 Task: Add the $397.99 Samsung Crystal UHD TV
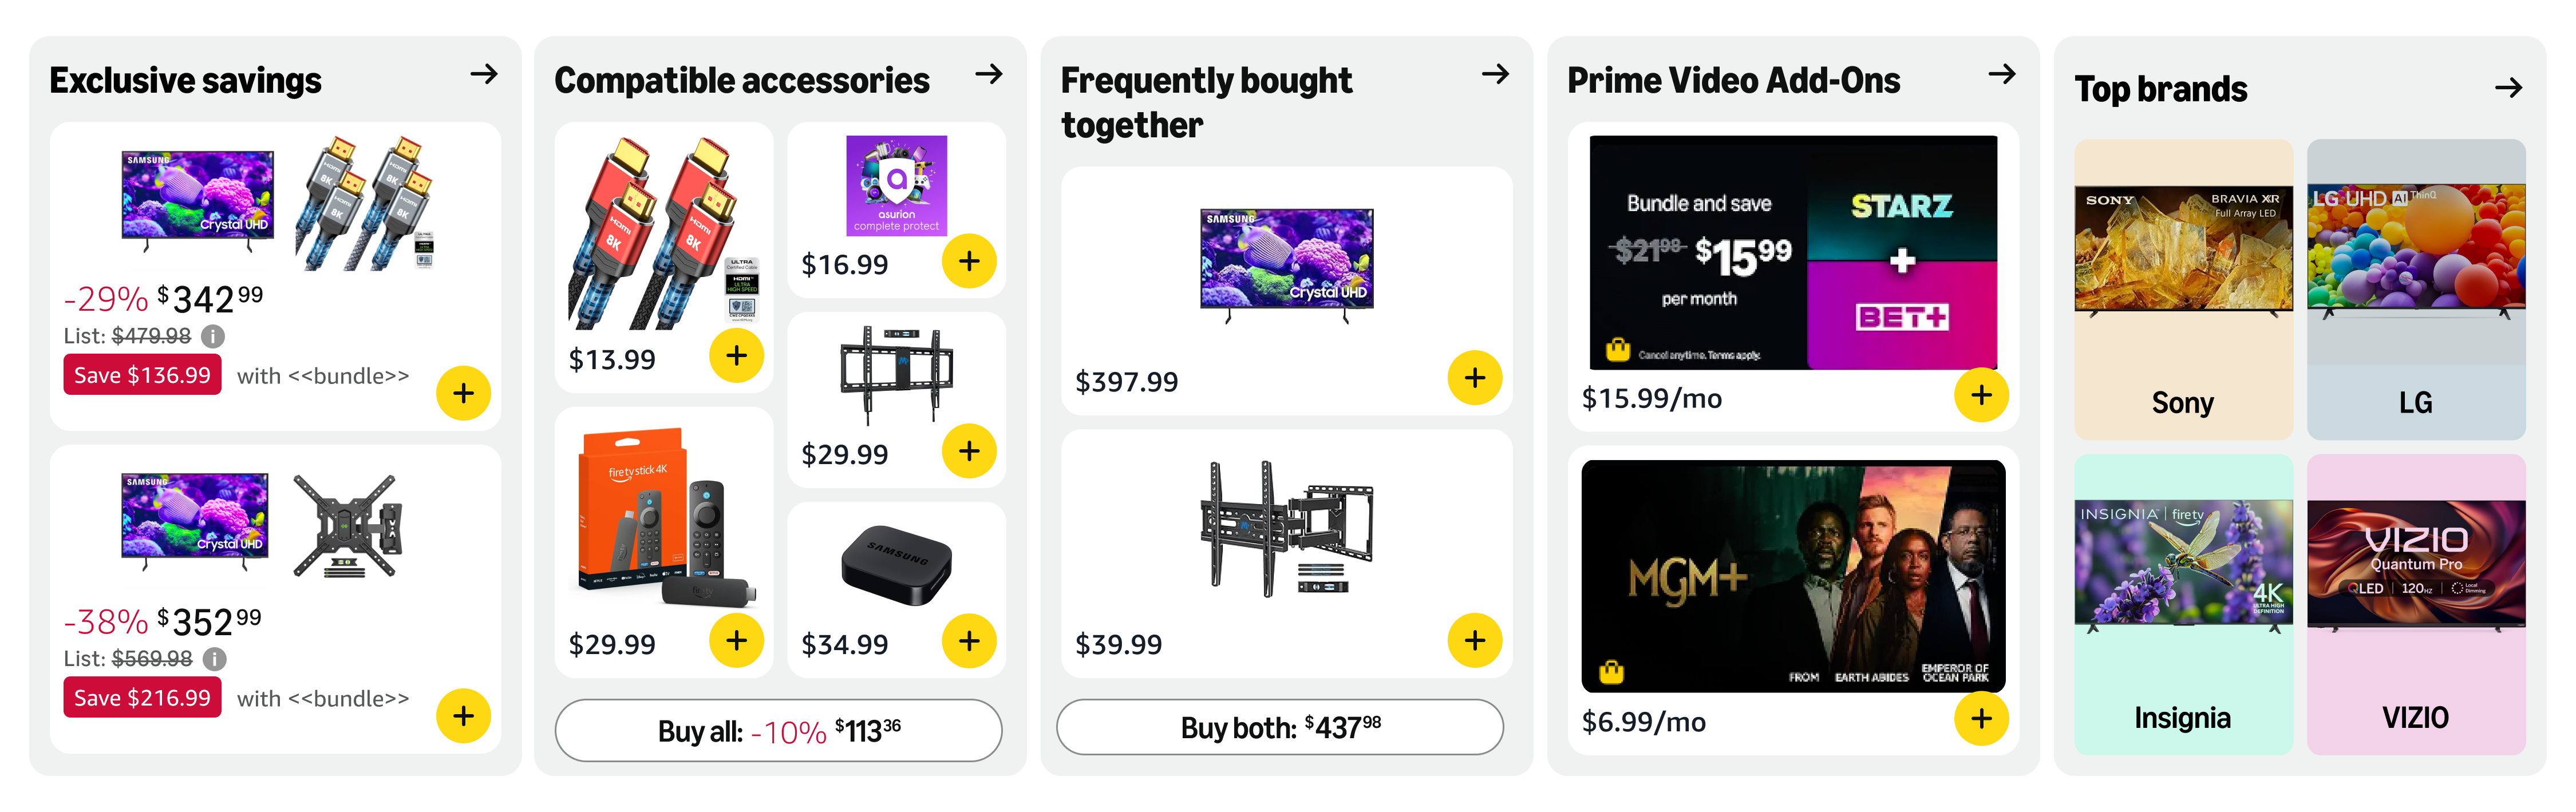point(1474,378)
